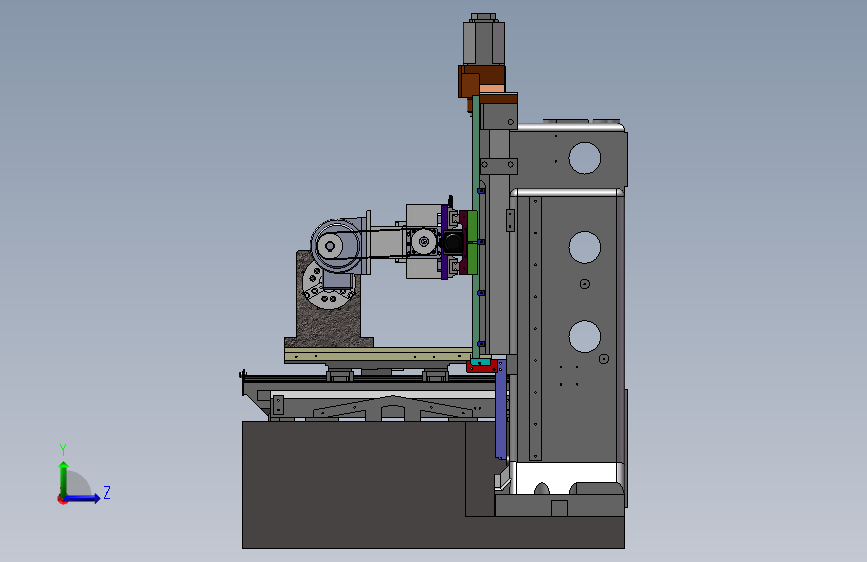
Task: Select the round pulley housing on the arm's end
Action: point(335,246)
